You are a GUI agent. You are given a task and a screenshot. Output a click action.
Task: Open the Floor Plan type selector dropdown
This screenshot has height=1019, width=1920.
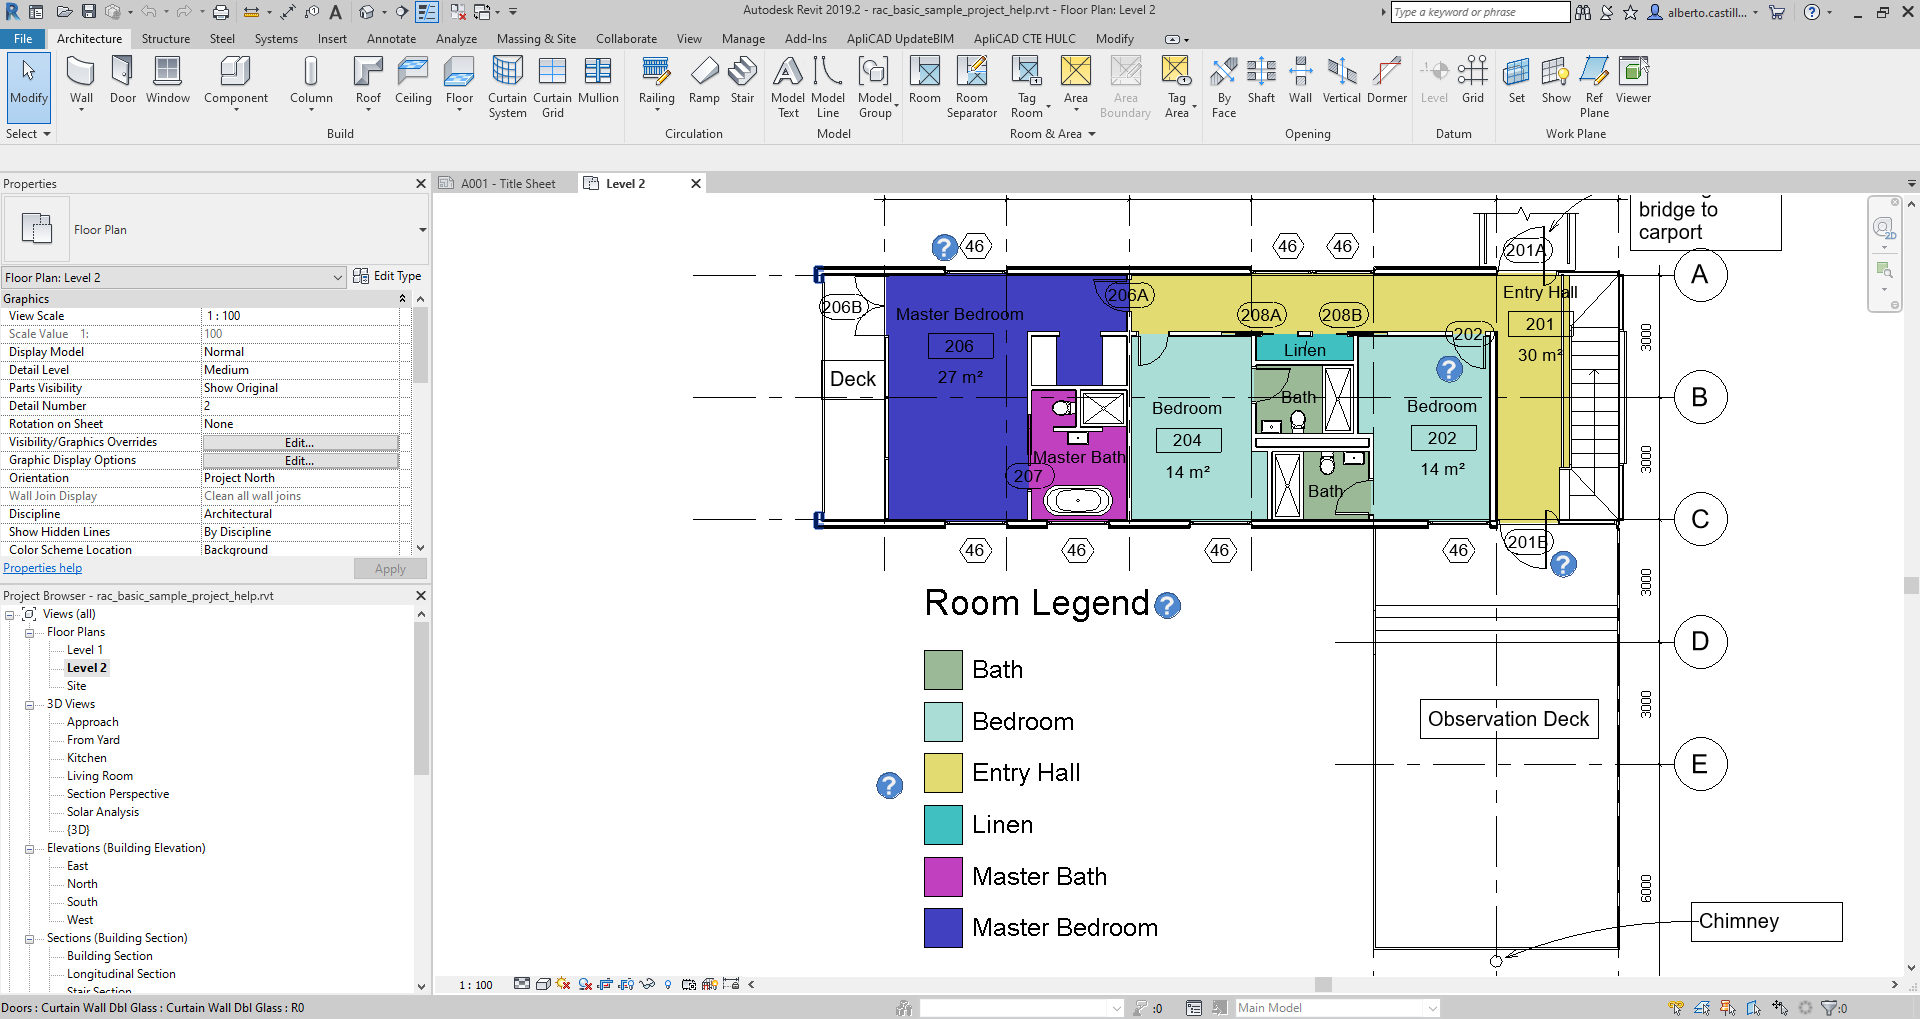[x=337, y=277]
